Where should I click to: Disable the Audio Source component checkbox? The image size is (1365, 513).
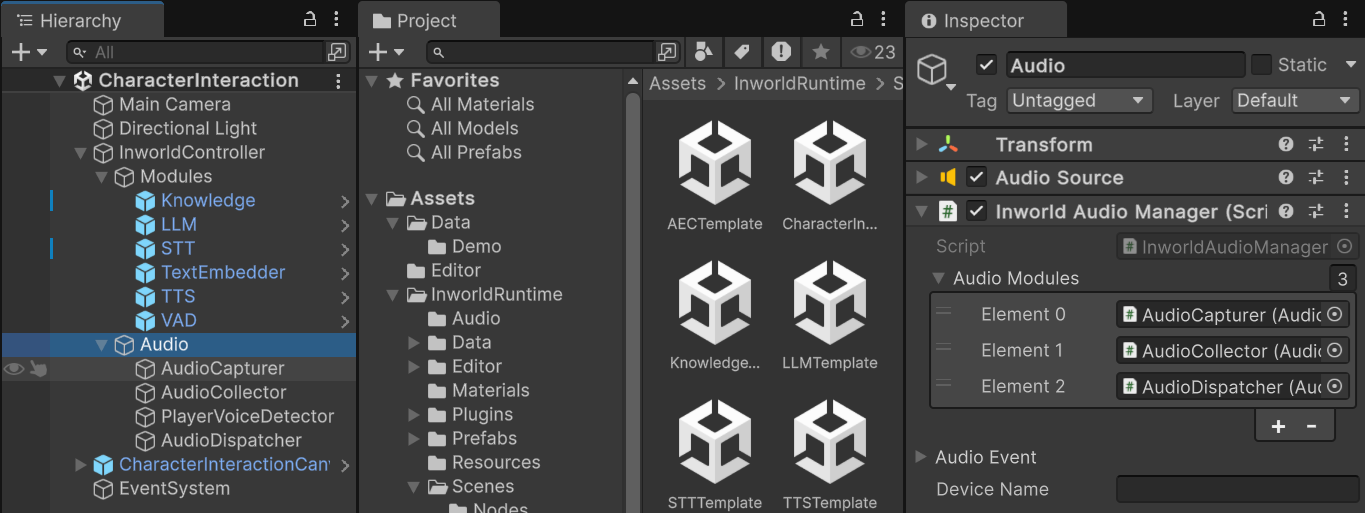click(977, 178)
